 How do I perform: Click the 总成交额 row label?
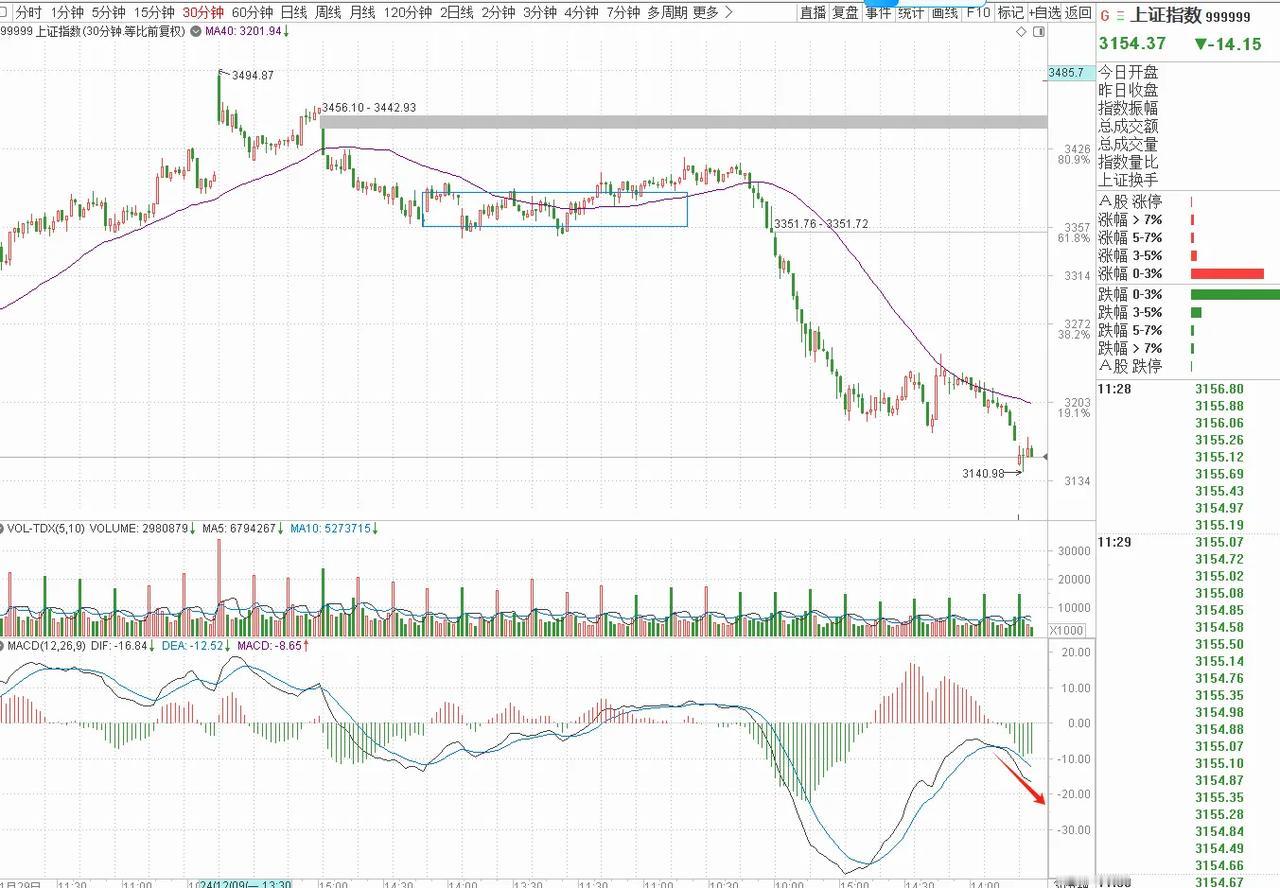(x=1128, y=126)
